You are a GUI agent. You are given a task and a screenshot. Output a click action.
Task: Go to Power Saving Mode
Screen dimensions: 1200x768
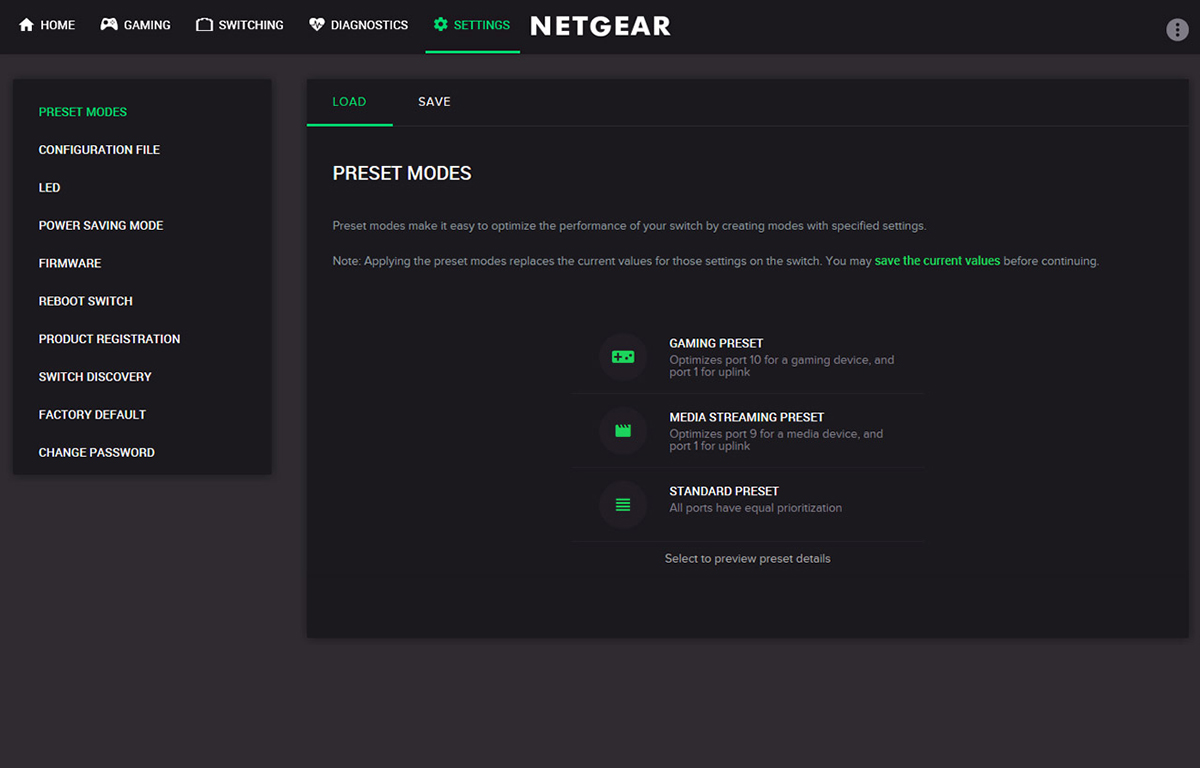(101, 226)
